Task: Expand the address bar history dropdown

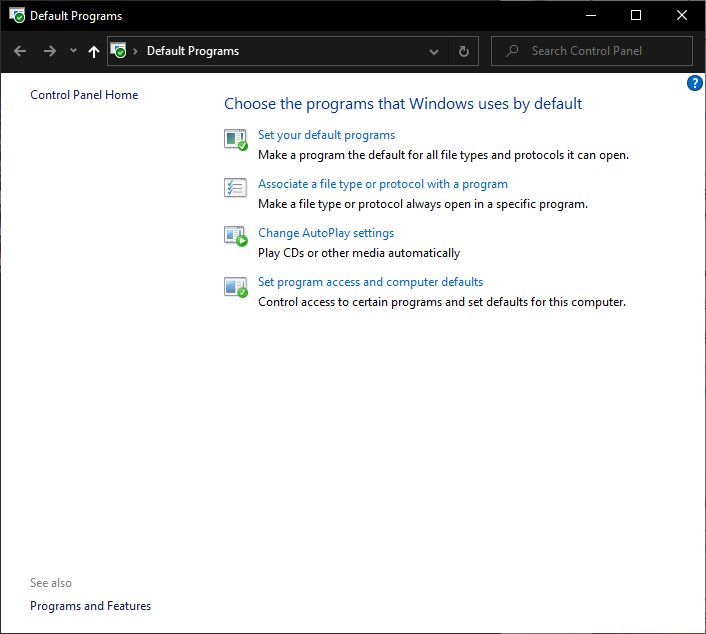Action: click(x=434, y=52)
